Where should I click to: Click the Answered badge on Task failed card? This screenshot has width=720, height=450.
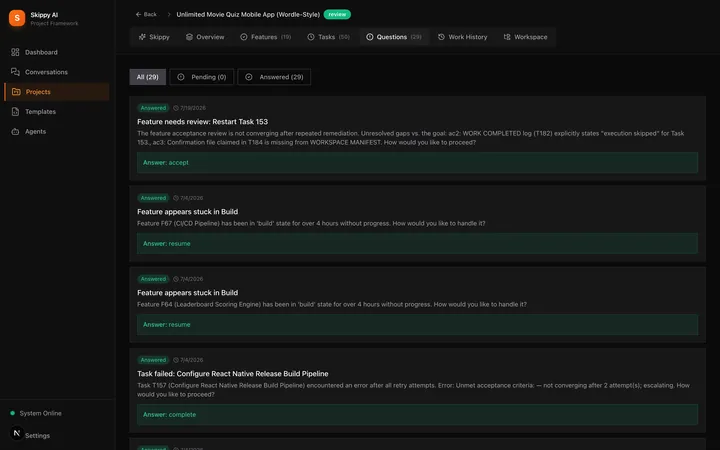click(x=153, y=360)
